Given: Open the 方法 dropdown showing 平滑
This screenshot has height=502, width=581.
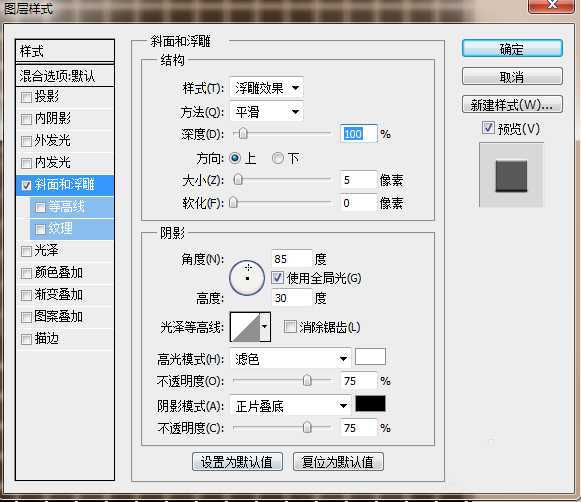Looking at the screenshot, I should tap(266, 112).
